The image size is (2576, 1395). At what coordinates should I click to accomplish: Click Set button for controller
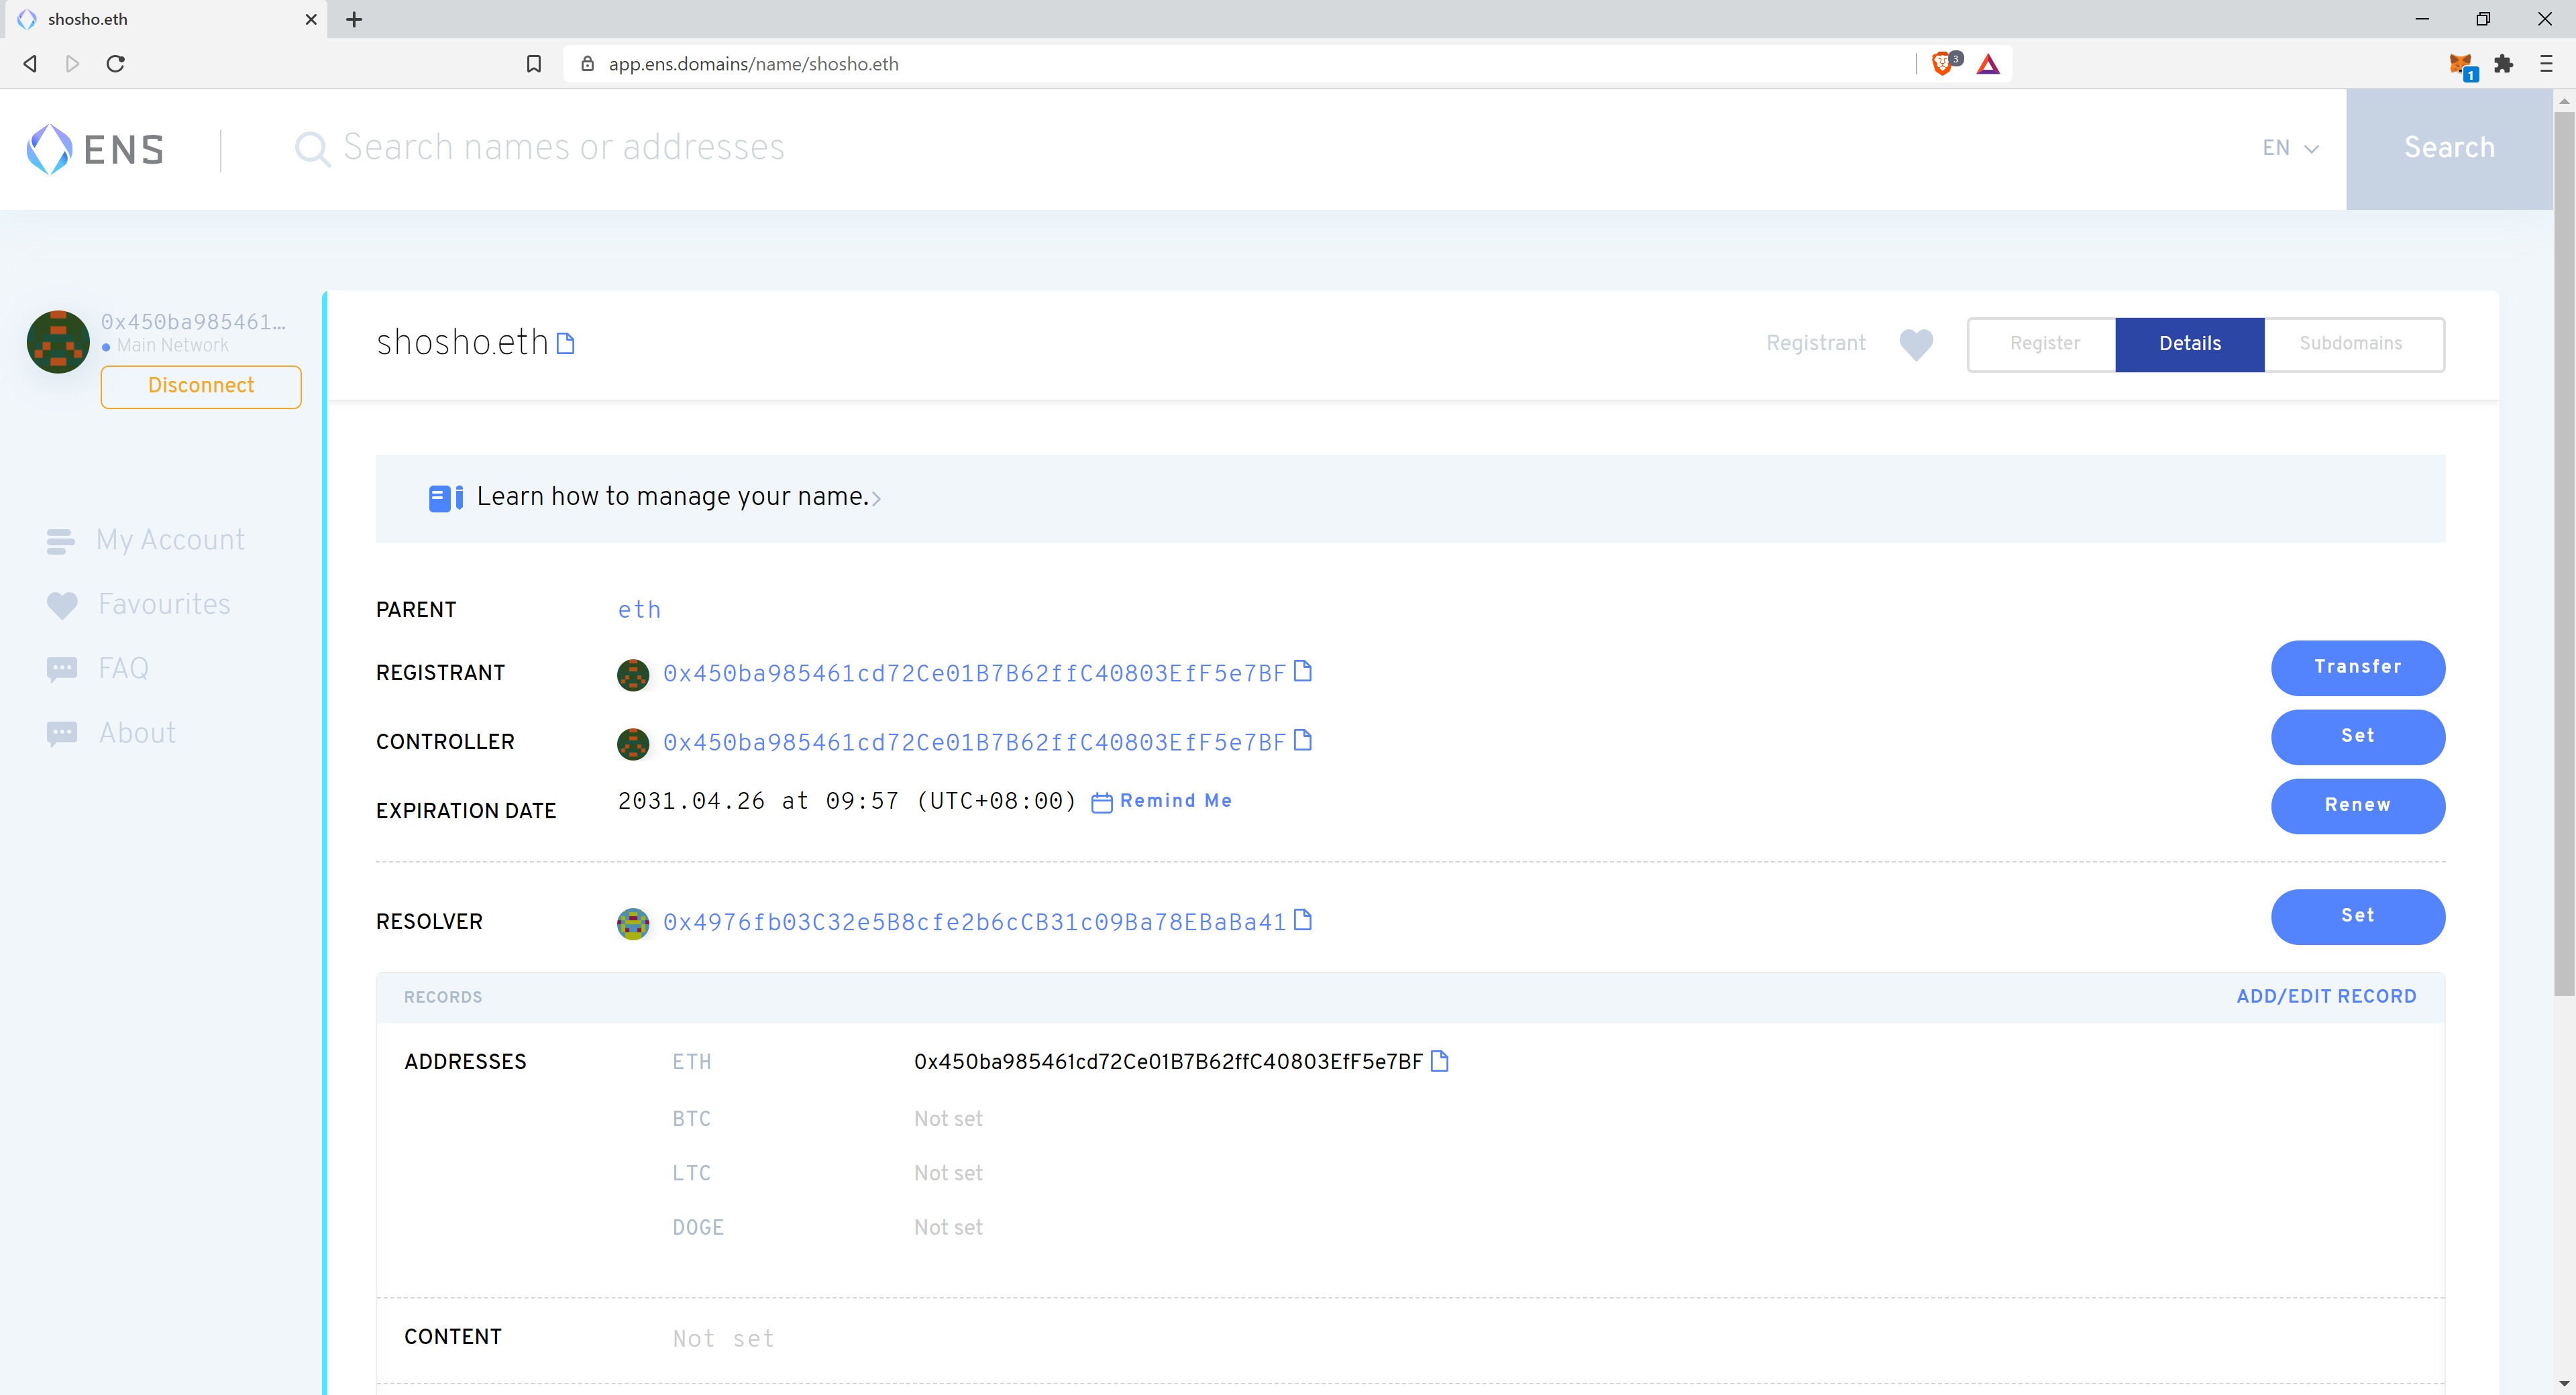point(2357,736)
